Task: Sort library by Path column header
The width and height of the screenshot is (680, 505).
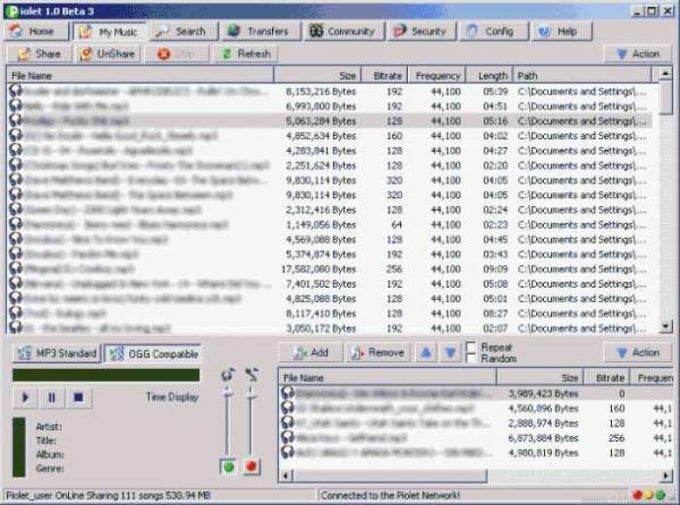Action: pos(582,75)
